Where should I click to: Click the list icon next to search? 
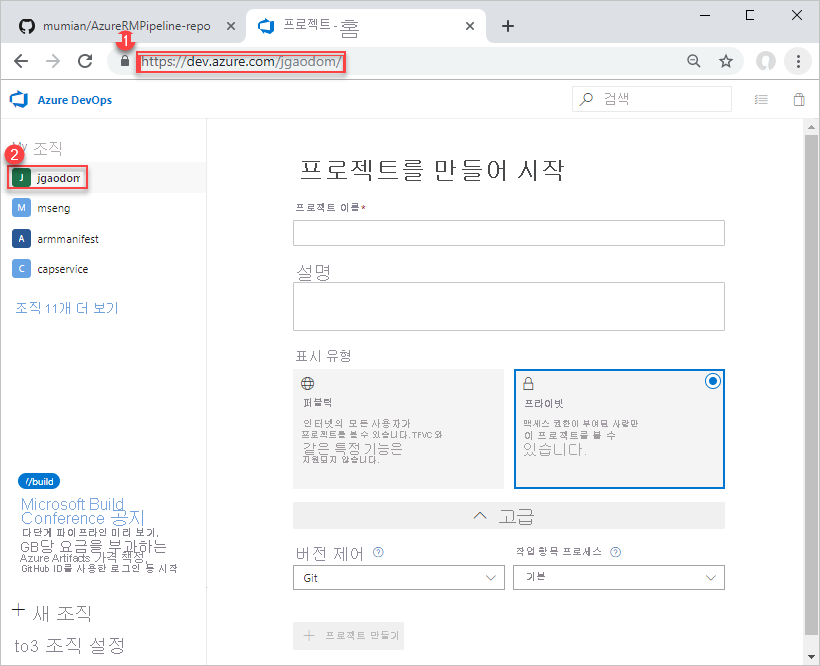tap(761, 99)
